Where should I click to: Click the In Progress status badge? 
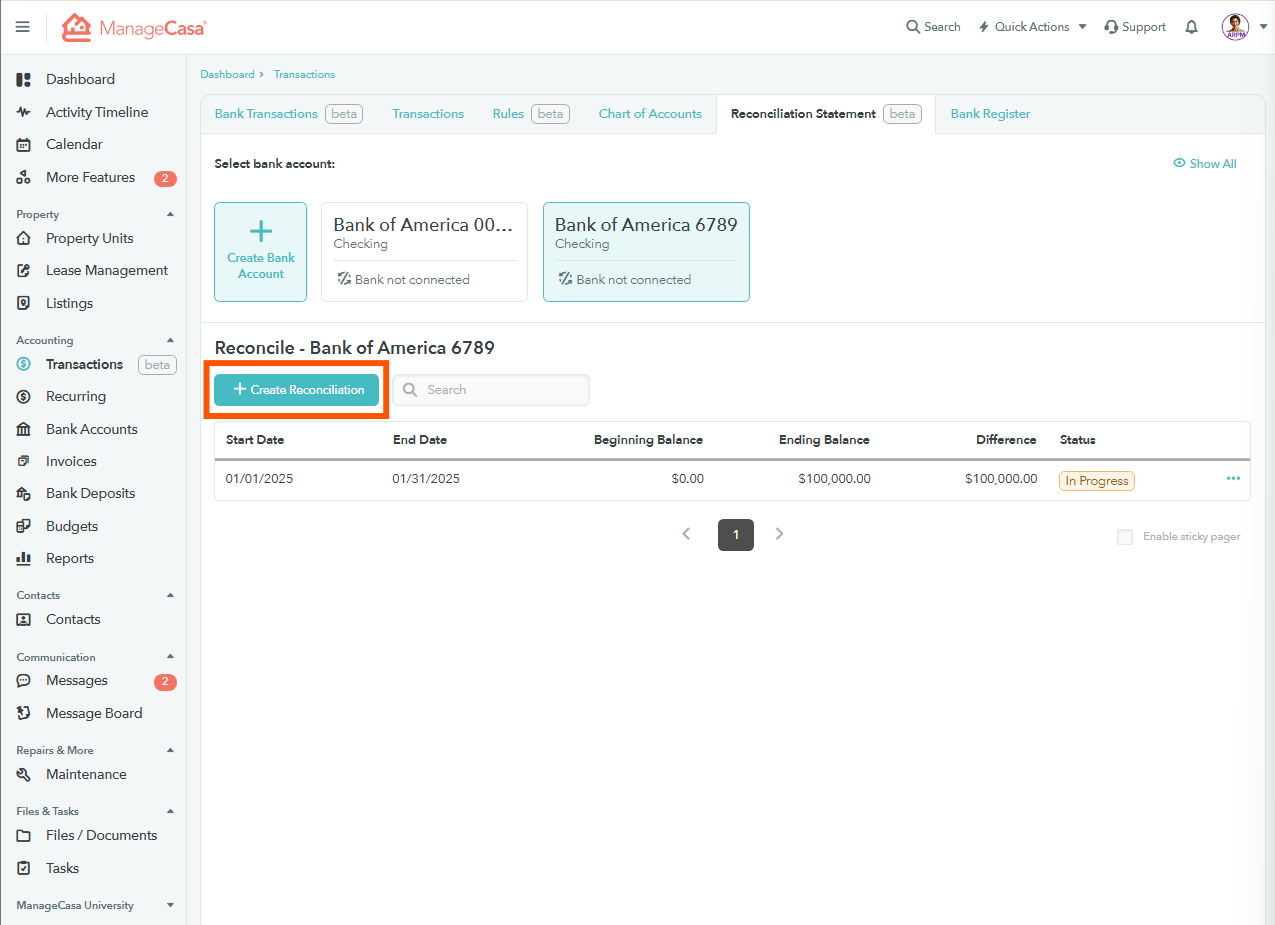[1096, 481]
